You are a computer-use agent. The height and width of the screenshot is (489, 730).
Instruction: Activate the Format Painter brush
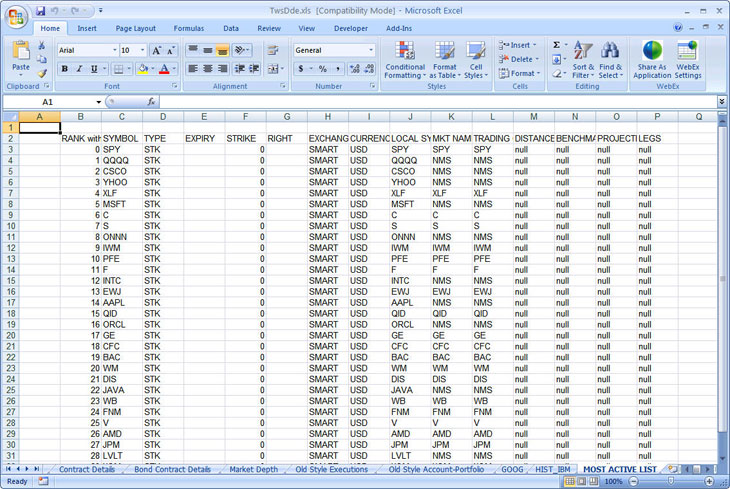pos(42,73)
